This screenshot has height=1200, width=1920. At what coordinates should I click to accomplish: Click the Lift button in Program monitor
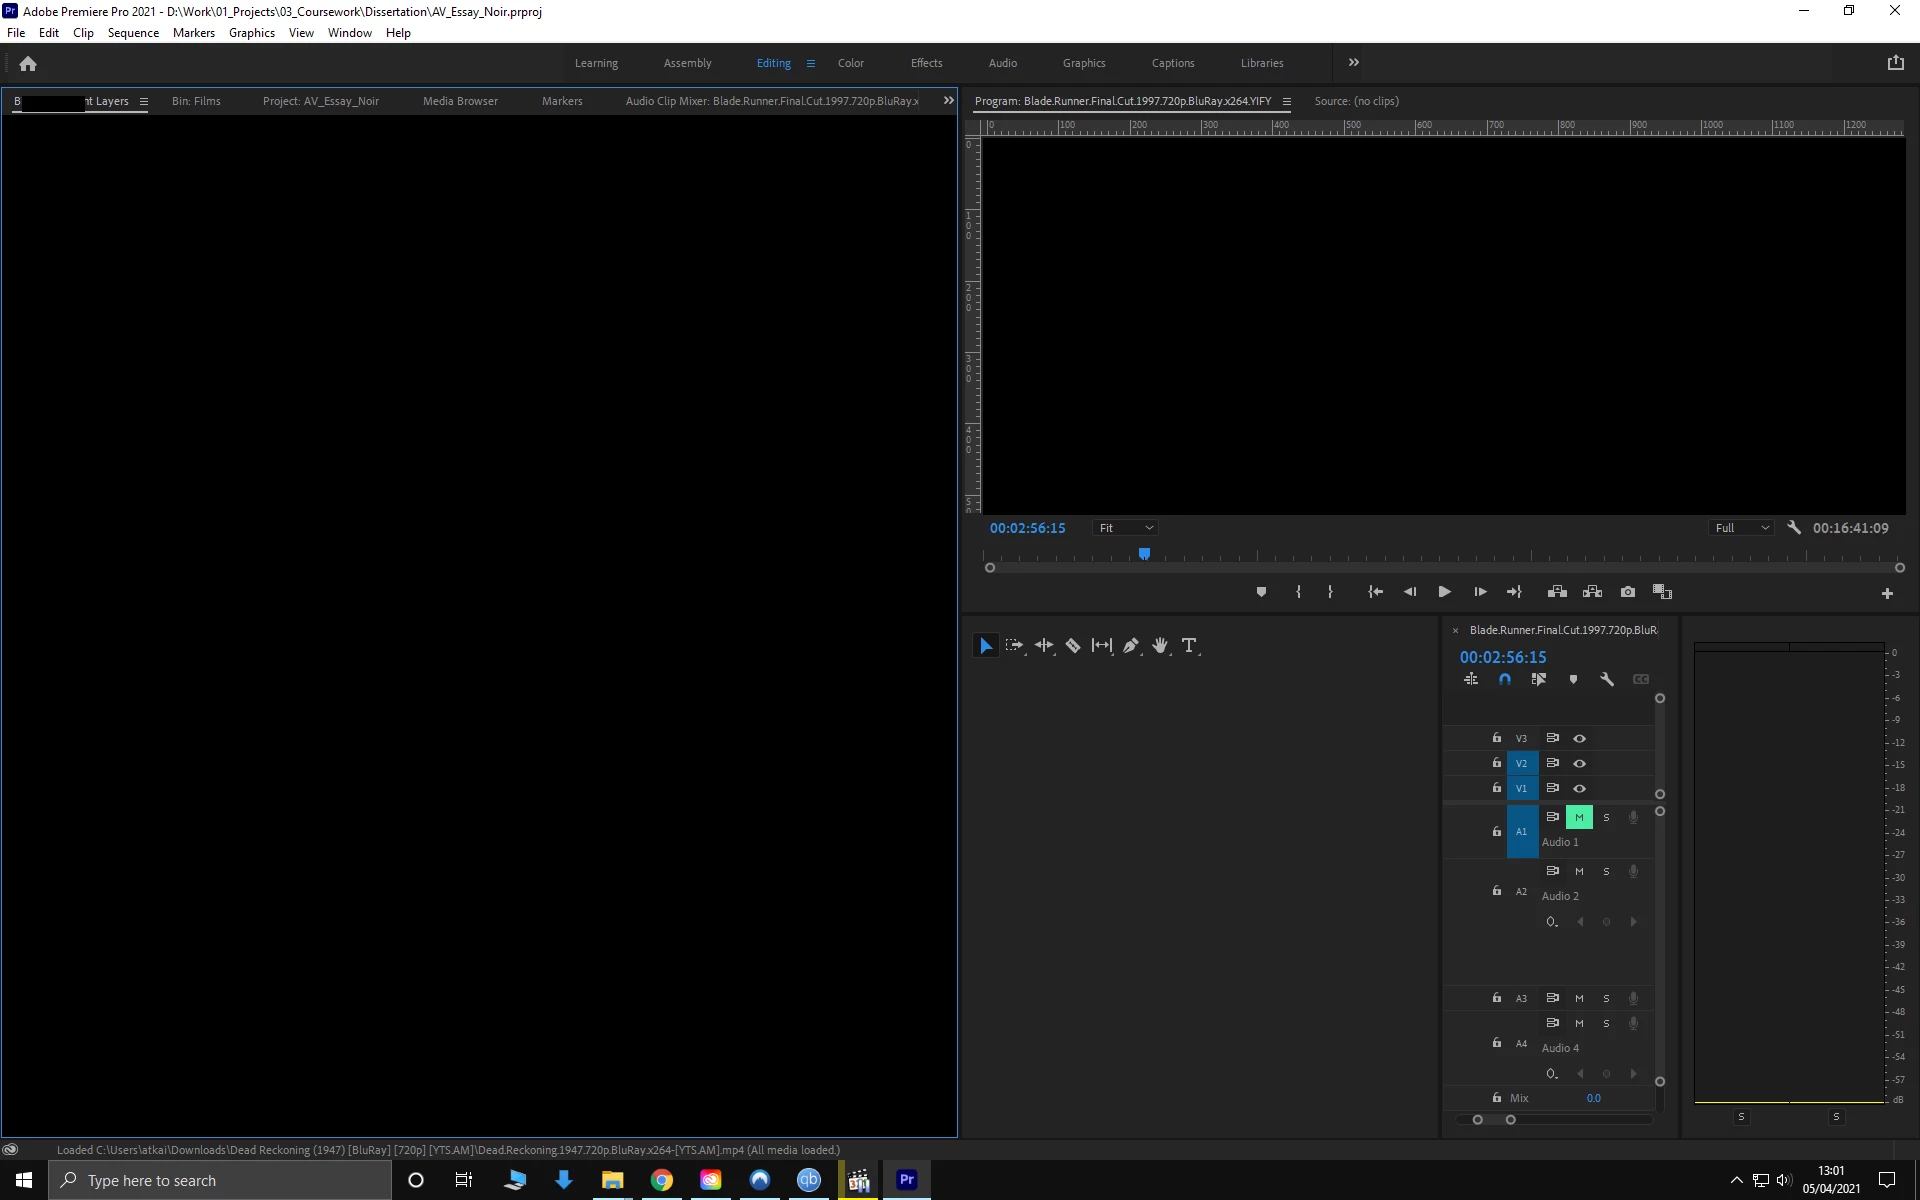coord(1557,592)
